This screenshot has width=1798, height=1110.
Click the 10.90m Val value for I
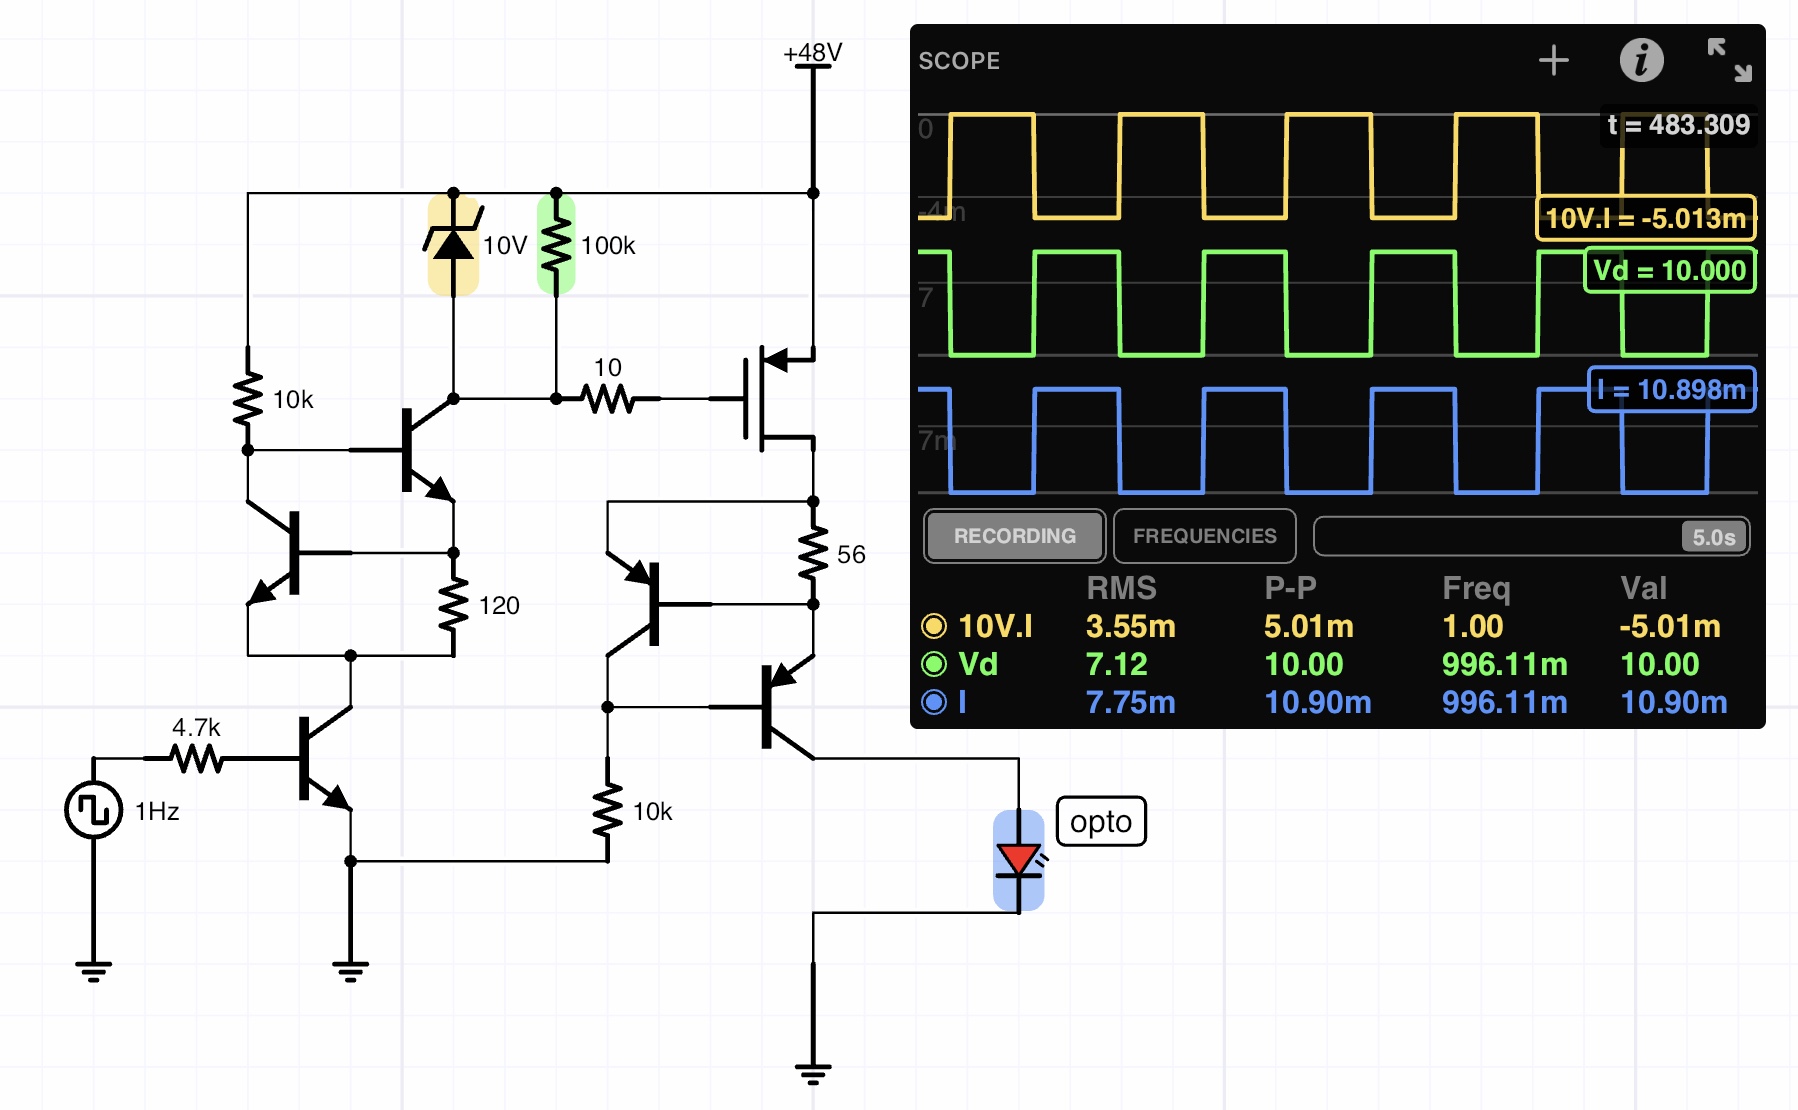pos(1674,702)
